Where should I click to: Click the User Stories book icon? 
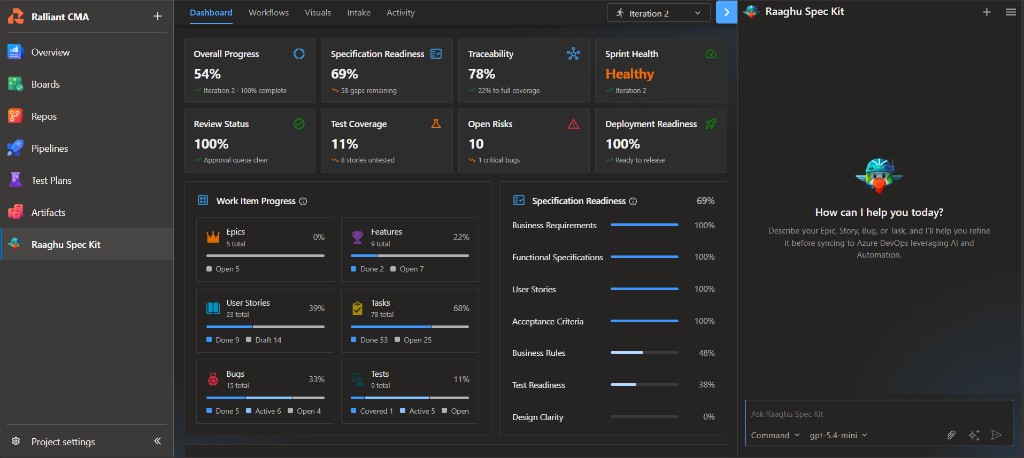point(213,308)
